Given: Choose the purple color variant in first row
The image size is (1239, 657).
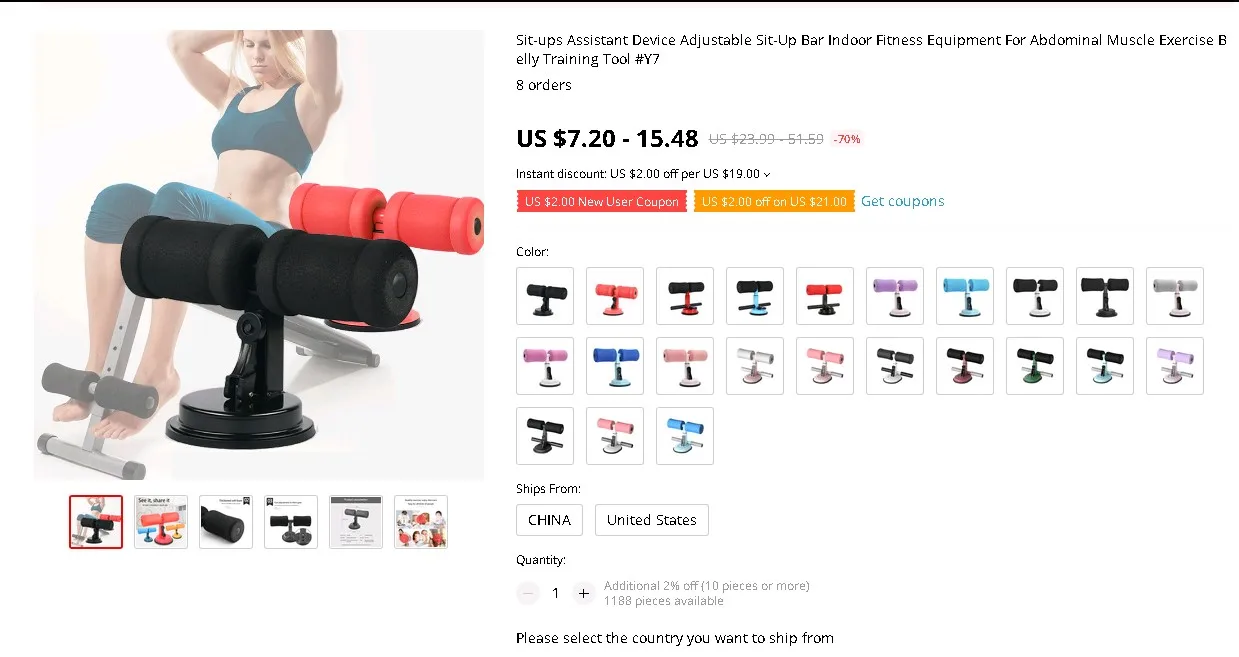Looking at the screenshot, I should [895, 296].
